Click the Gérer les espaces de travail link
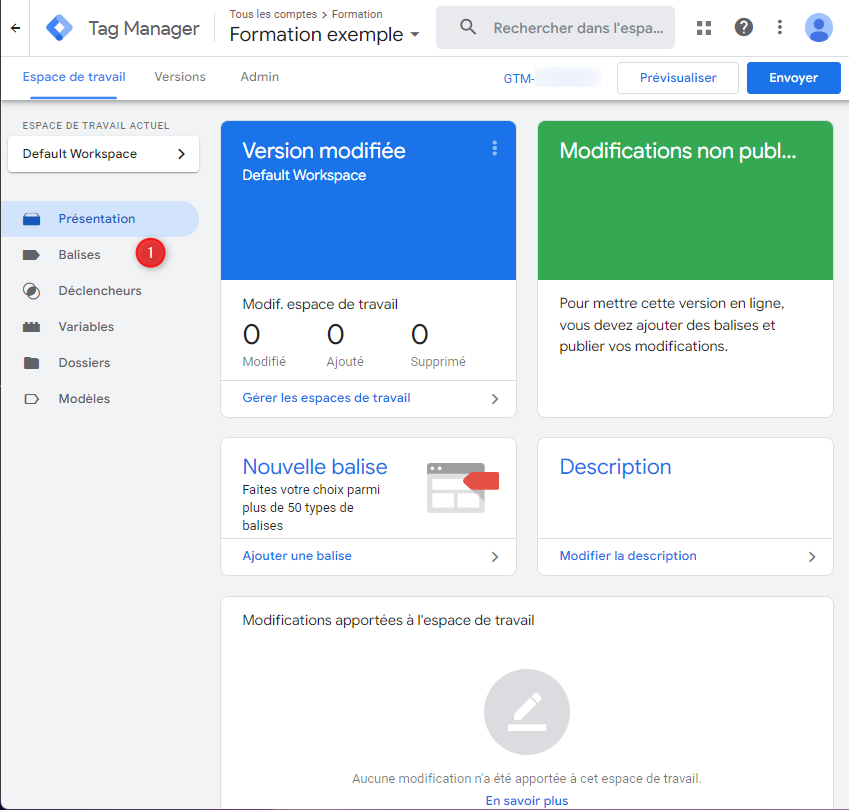This screenshot has width=849, height=810. click(326, 398)
